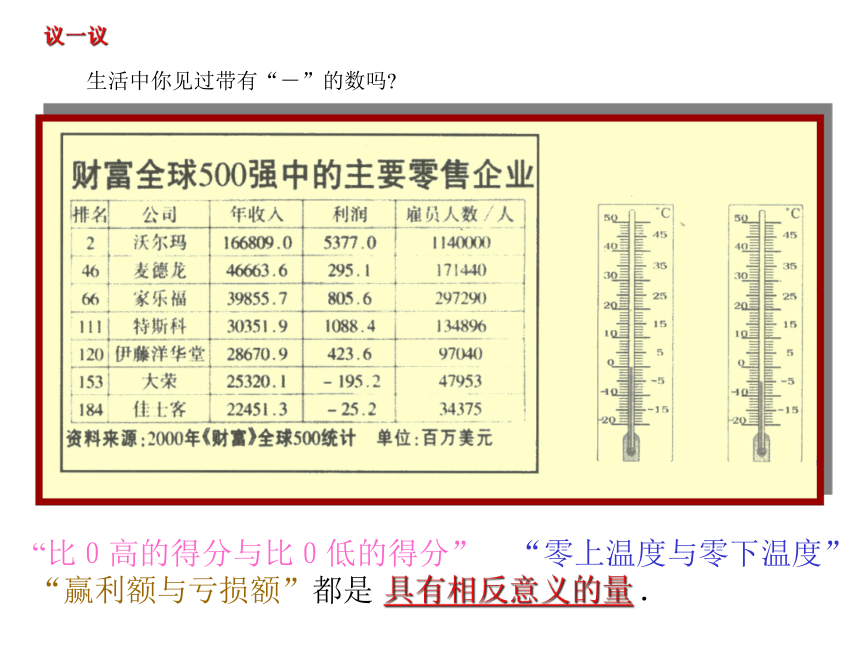
Task: Select the pink phrase "比 0 高的得分与比 0 低的得分"
Action: click(248, 553)
